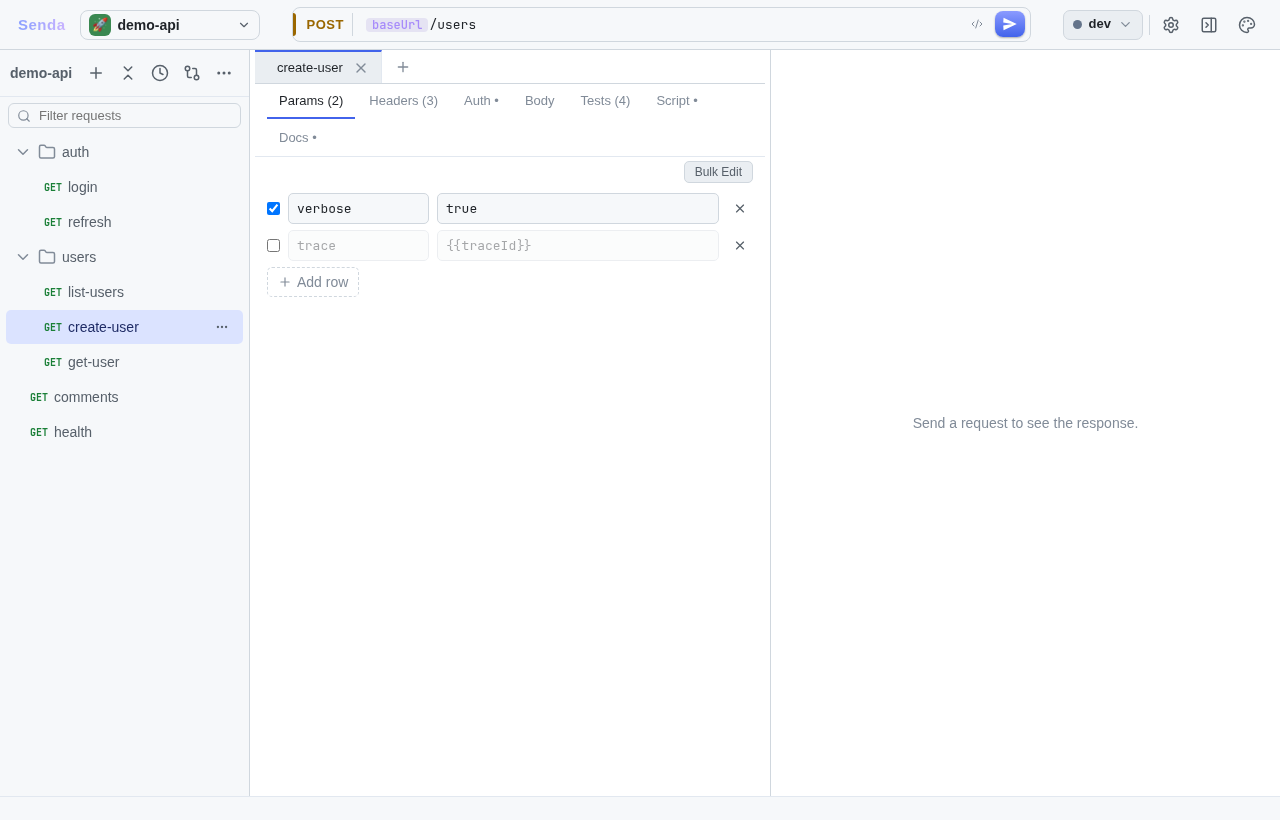The height and width of the screenshot is (820, 1280).
Task: Open the Auth tab
Action: click(x=481, y=101)
